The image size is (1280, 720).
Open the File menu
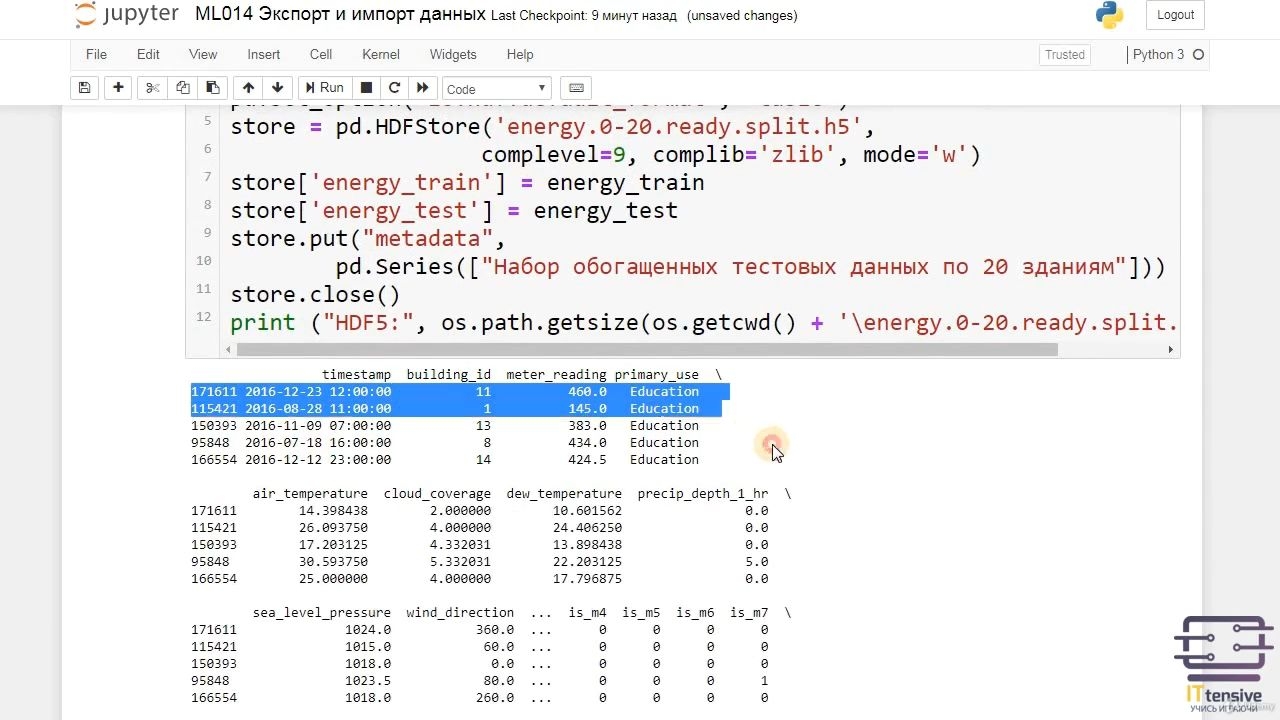(x=96, y=54)
